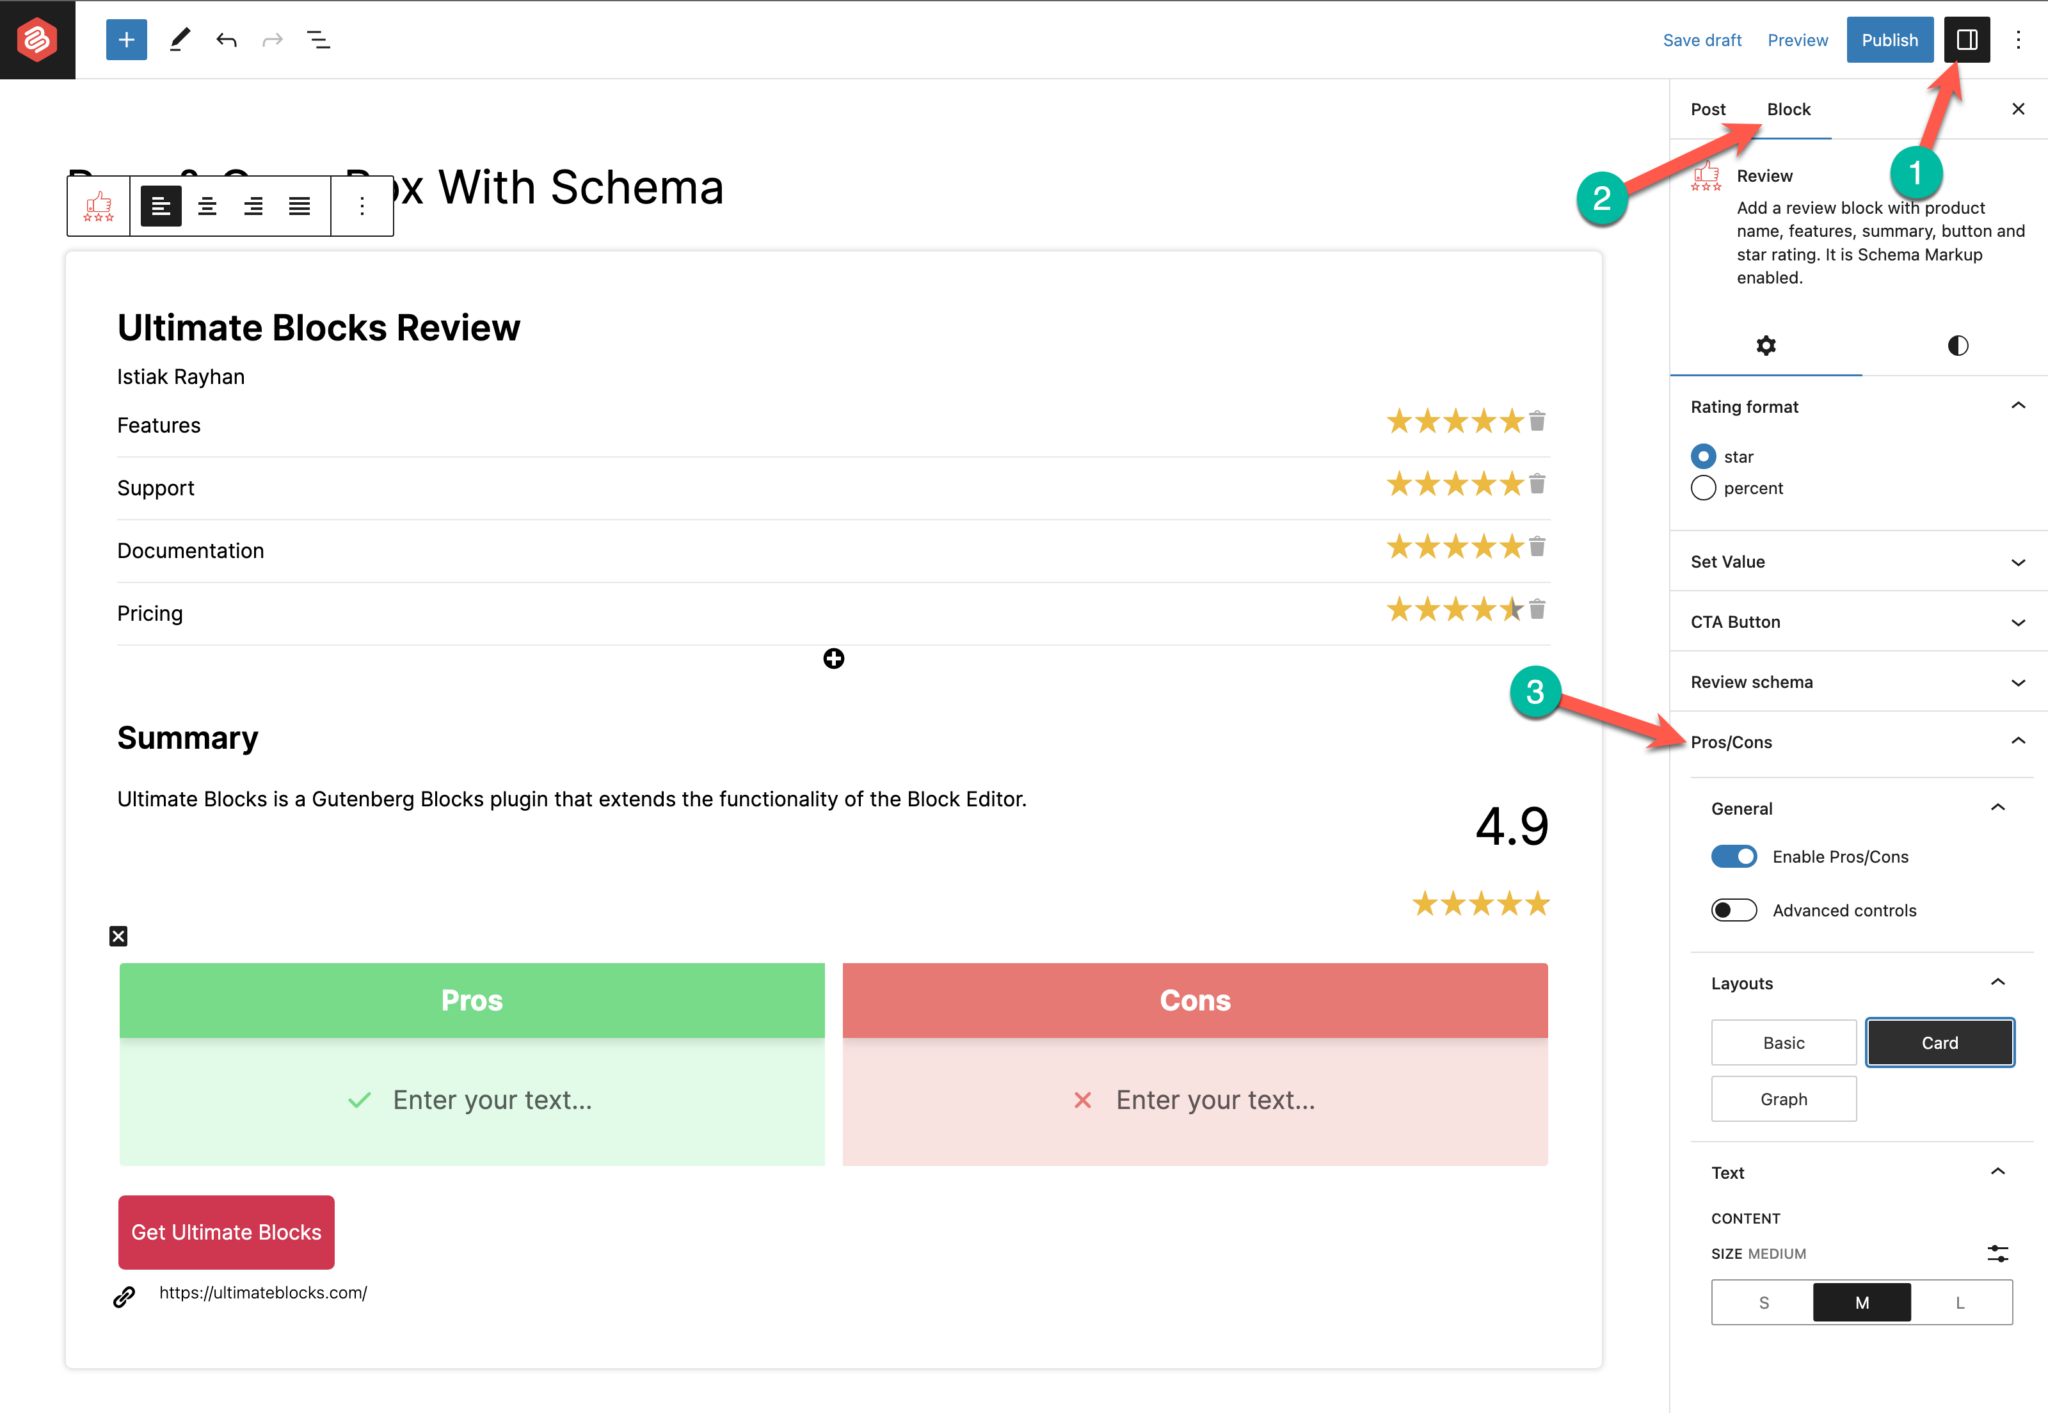
Task: Click the redo icon
Action: (x=273, y=40)
